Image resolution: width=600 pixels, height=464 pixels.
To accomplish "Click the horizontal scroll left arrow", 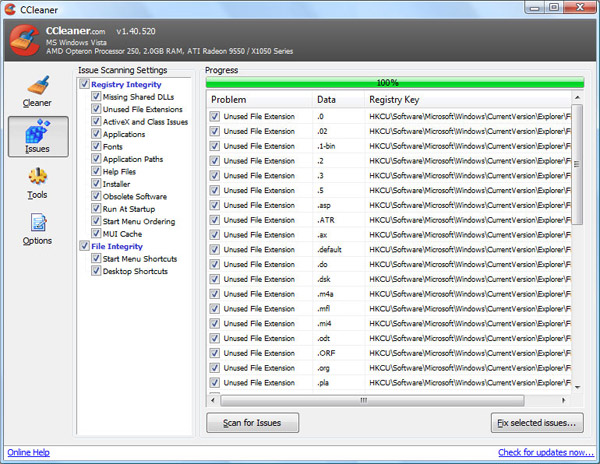I will click(x=213, y=401).
